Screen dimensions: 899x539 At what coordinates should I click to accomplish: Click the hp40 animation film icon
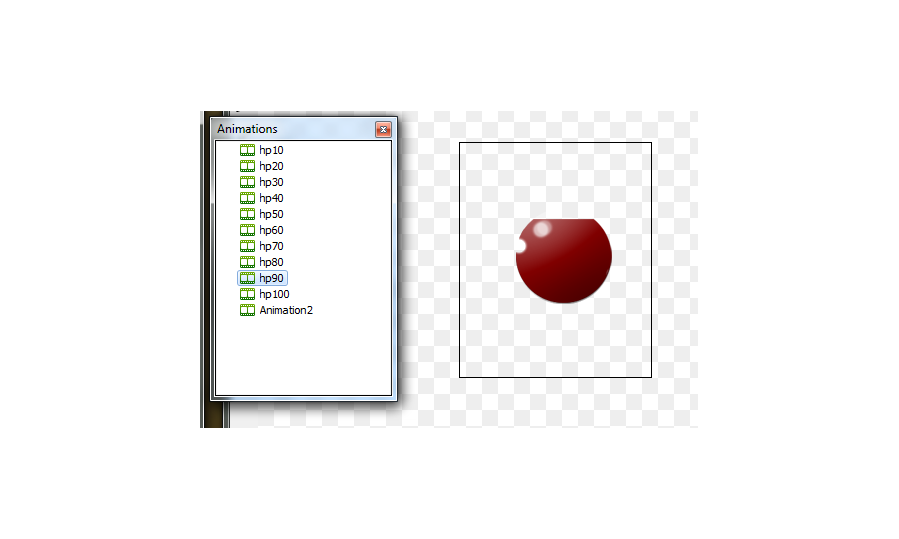click(247, 198)
